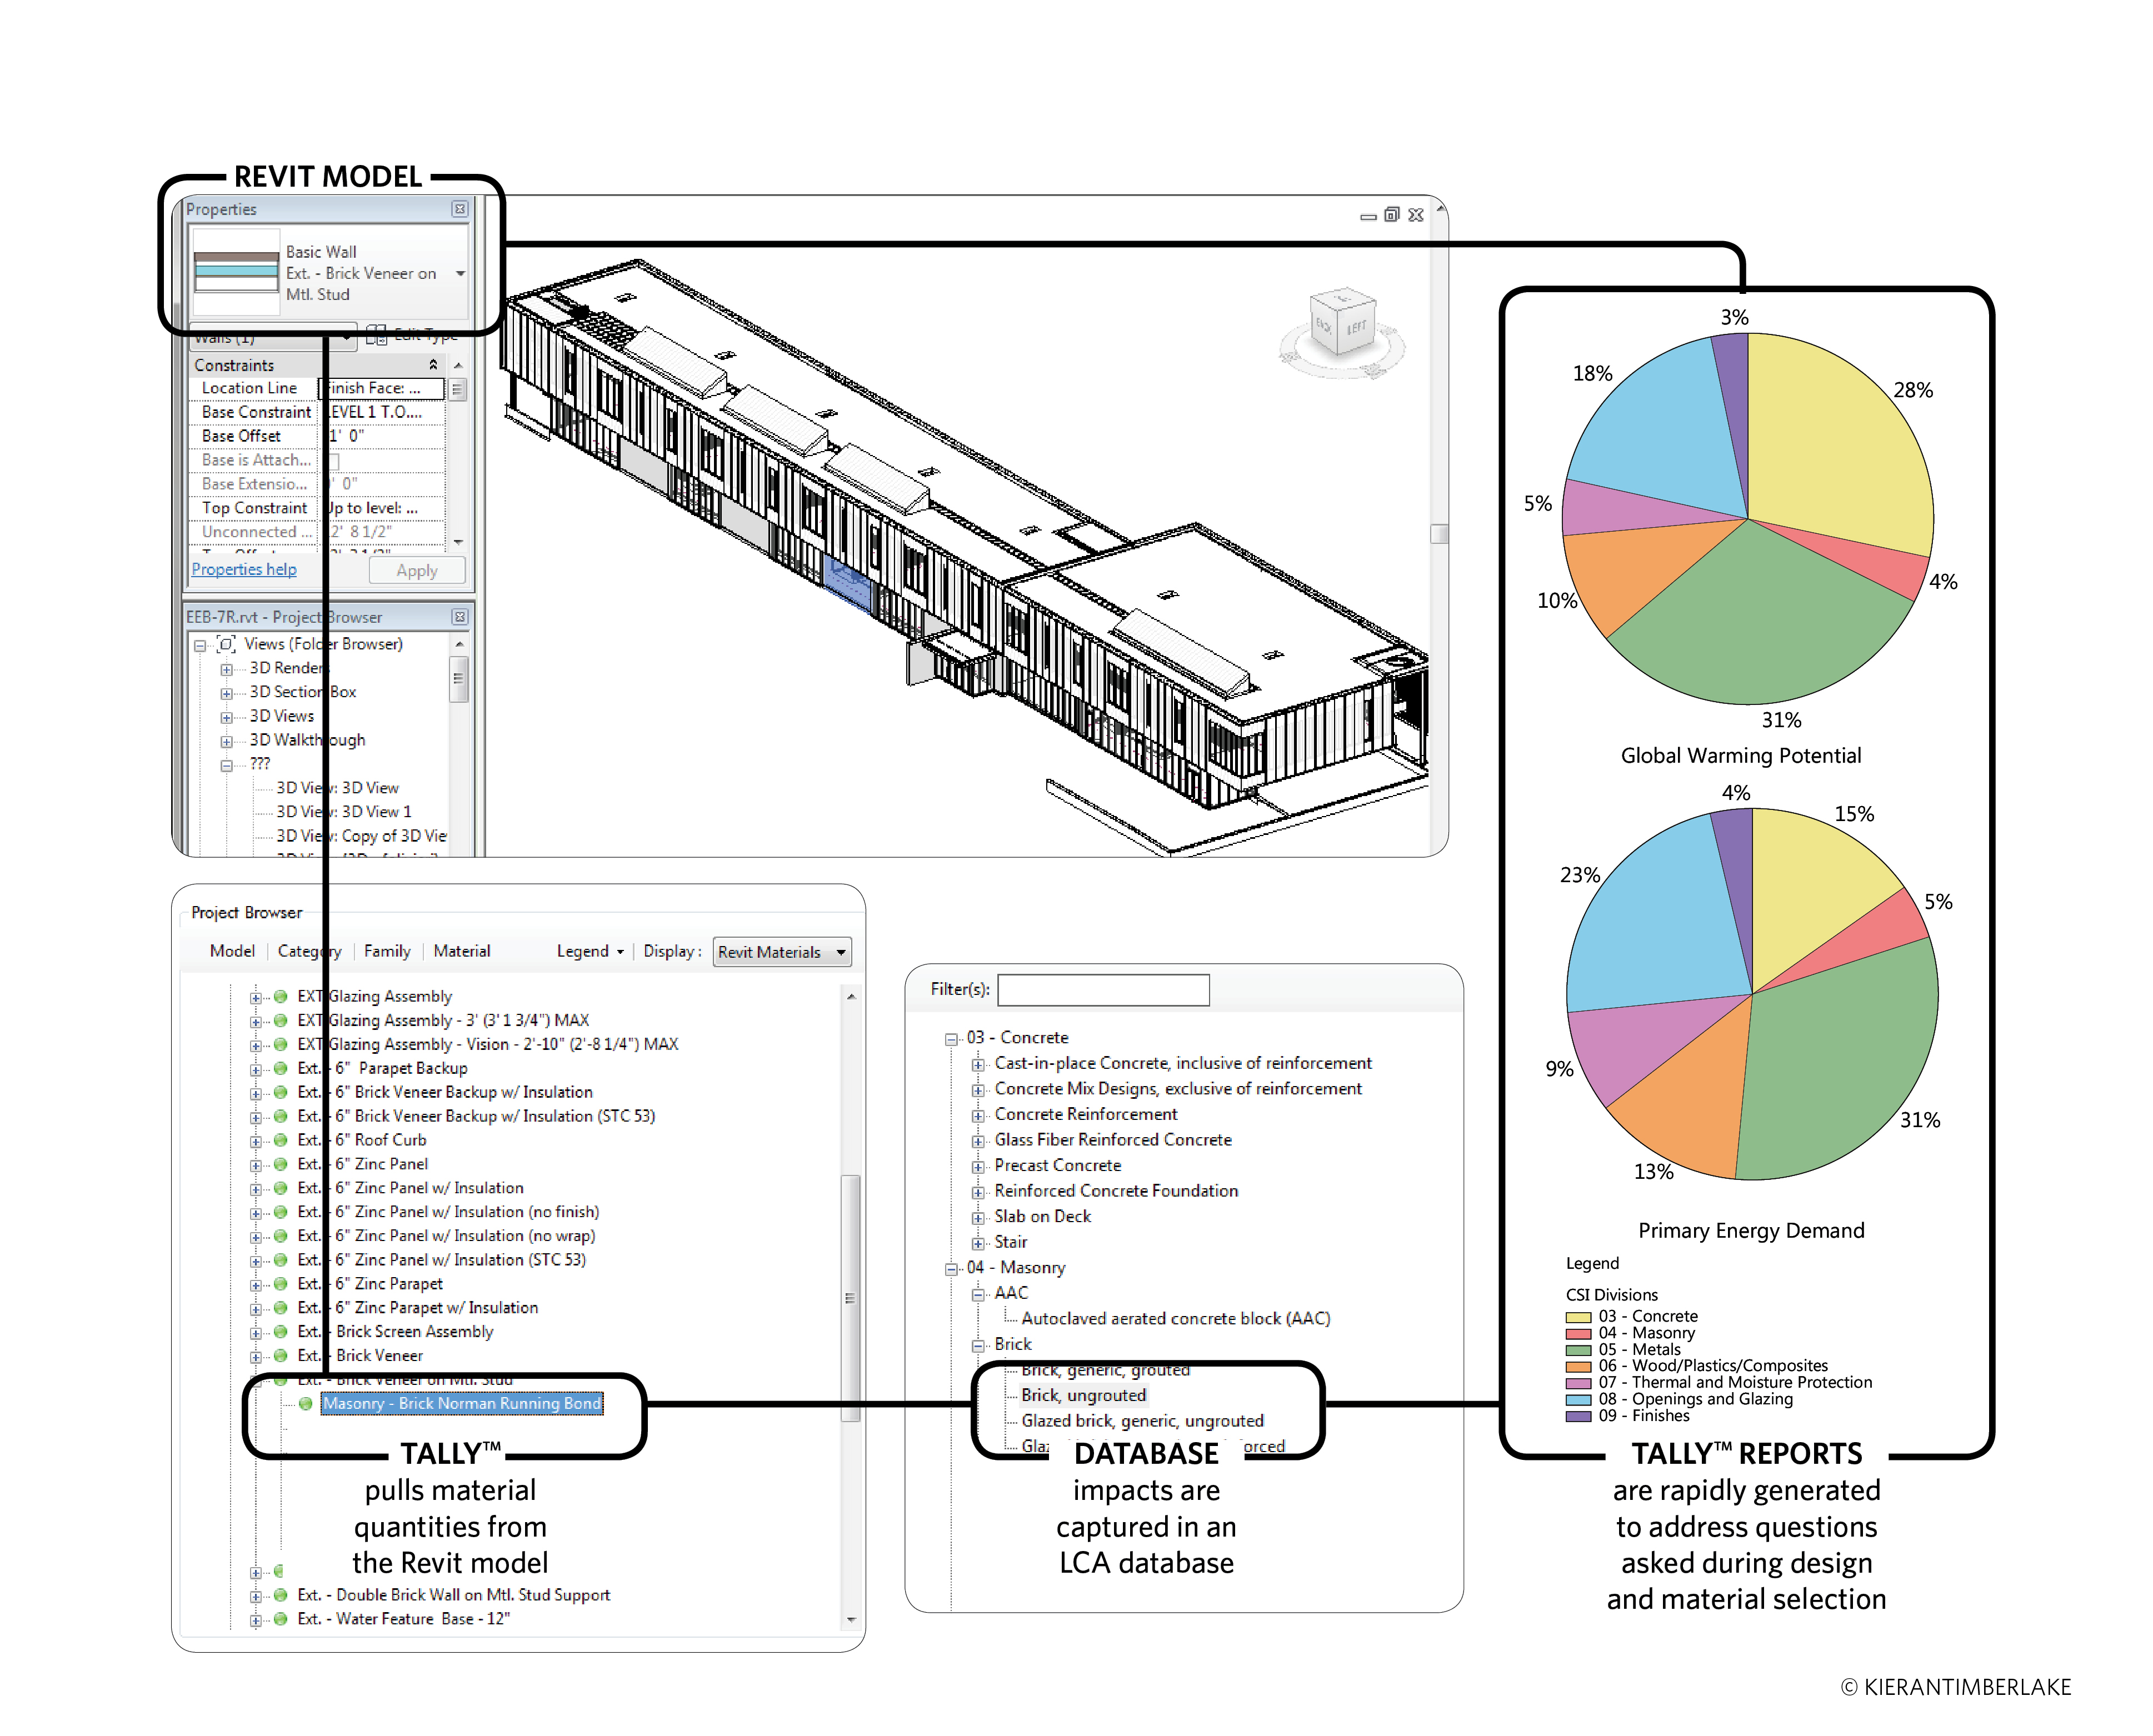Open the wall type selector dropdown
2153x1736 pixels.
click(460, 273)
